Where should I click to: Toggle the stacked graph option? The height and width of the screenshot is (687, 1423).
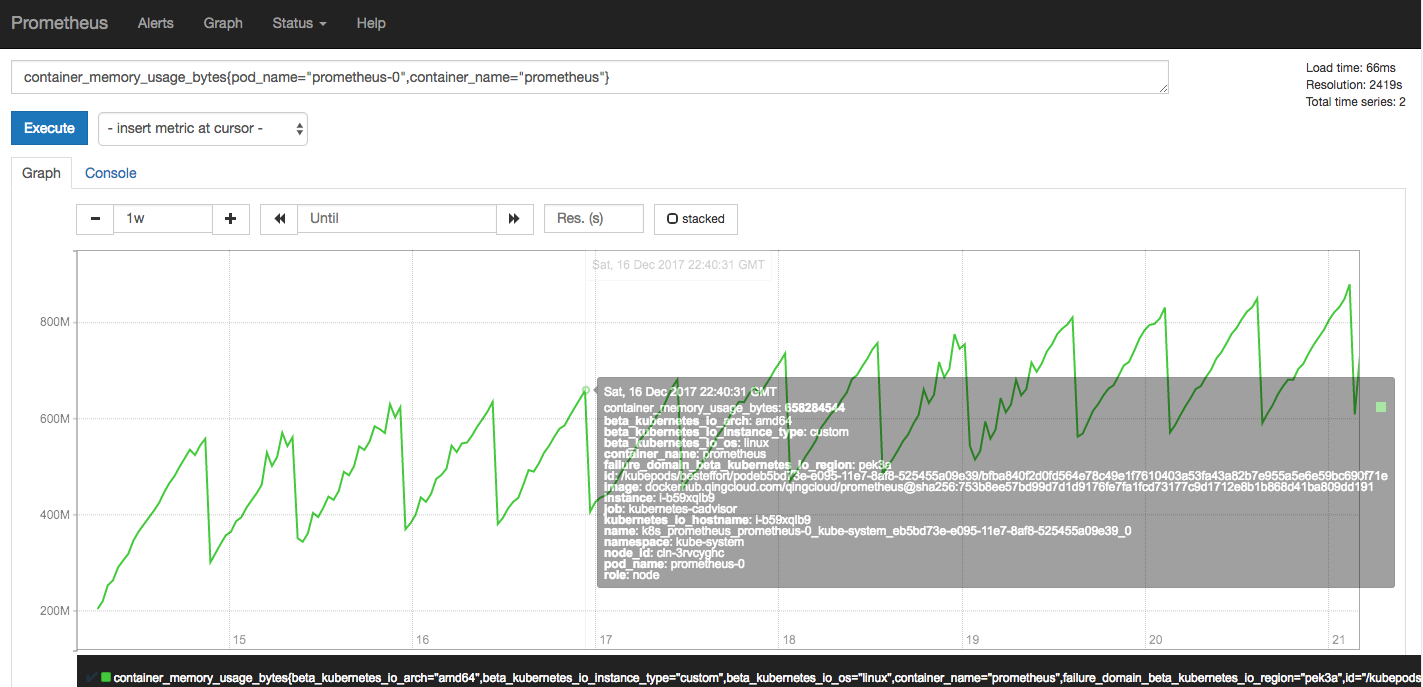[x=695, y=219]
